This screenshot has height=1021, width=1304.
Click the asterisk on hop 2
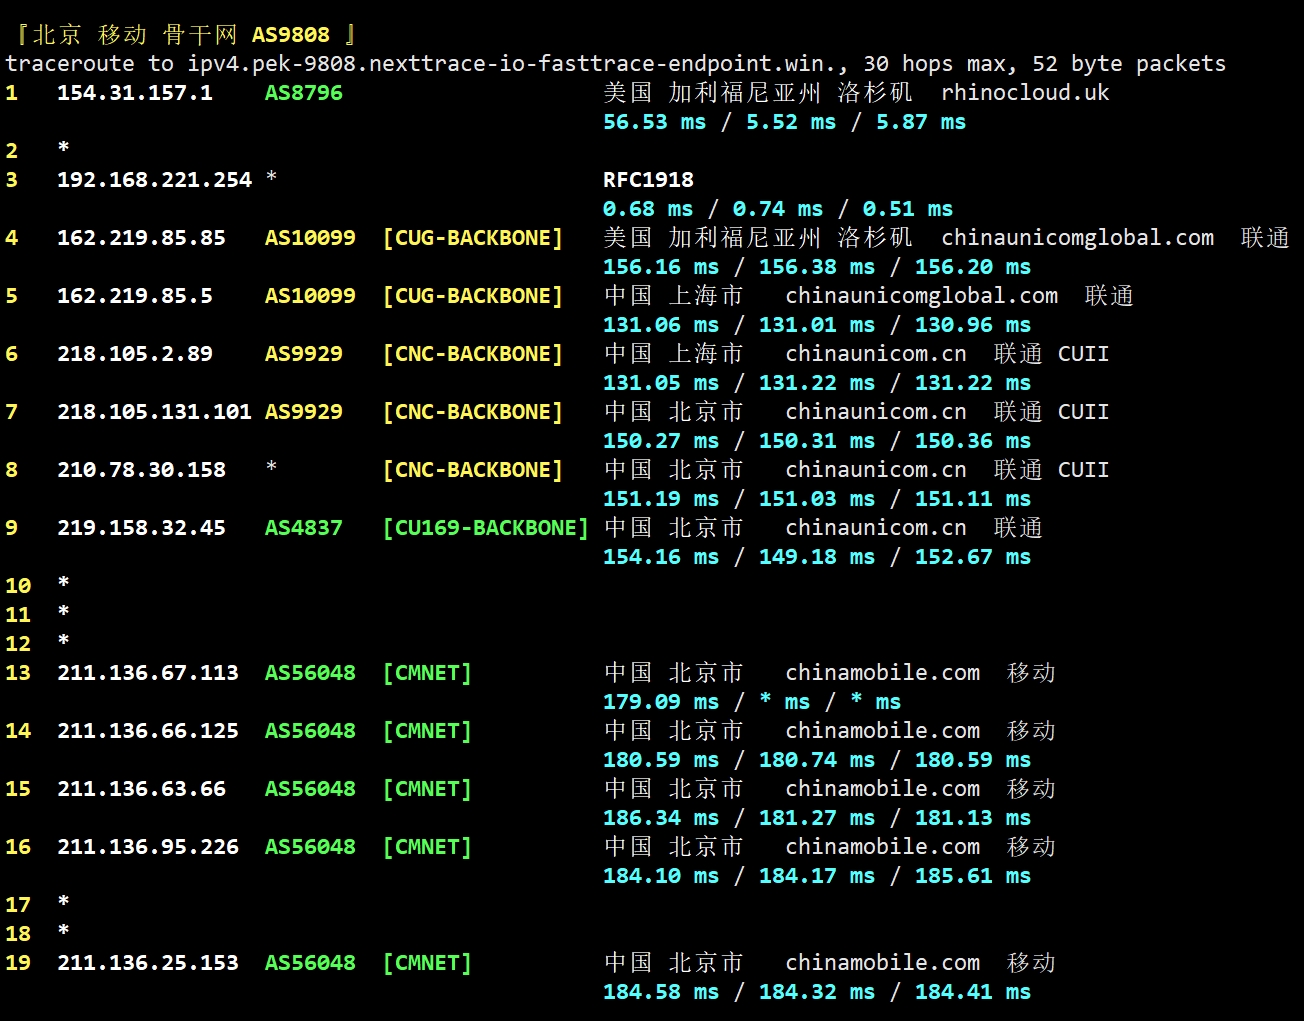tap(63, 149)
